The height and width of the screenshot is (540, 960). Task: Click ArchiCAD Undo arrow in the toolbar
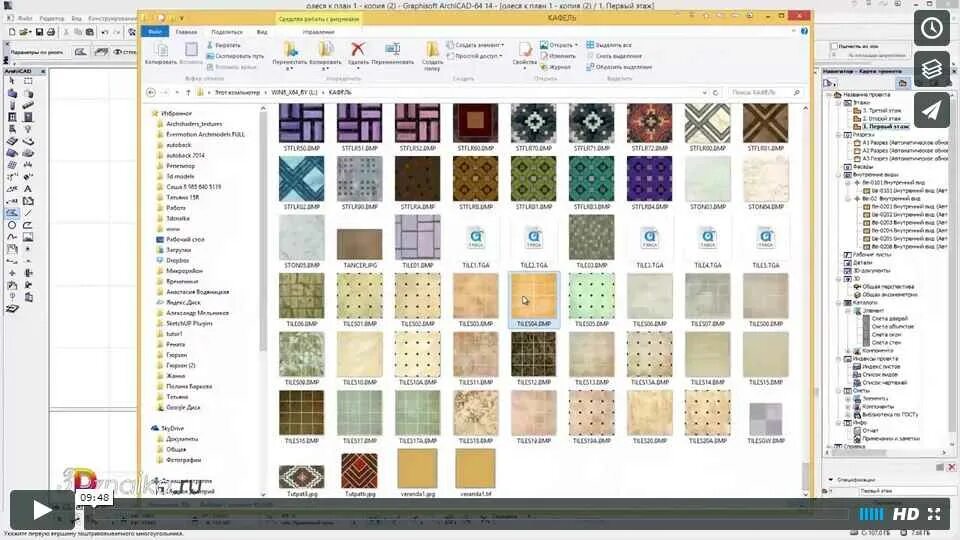point(105,32)
